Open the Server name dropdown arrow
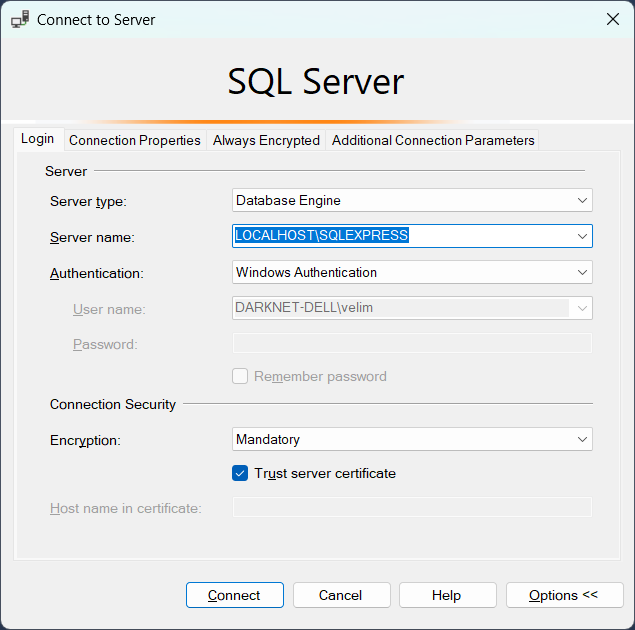The image size is (635, 630). pyautogui.click(x=582, y=236)
